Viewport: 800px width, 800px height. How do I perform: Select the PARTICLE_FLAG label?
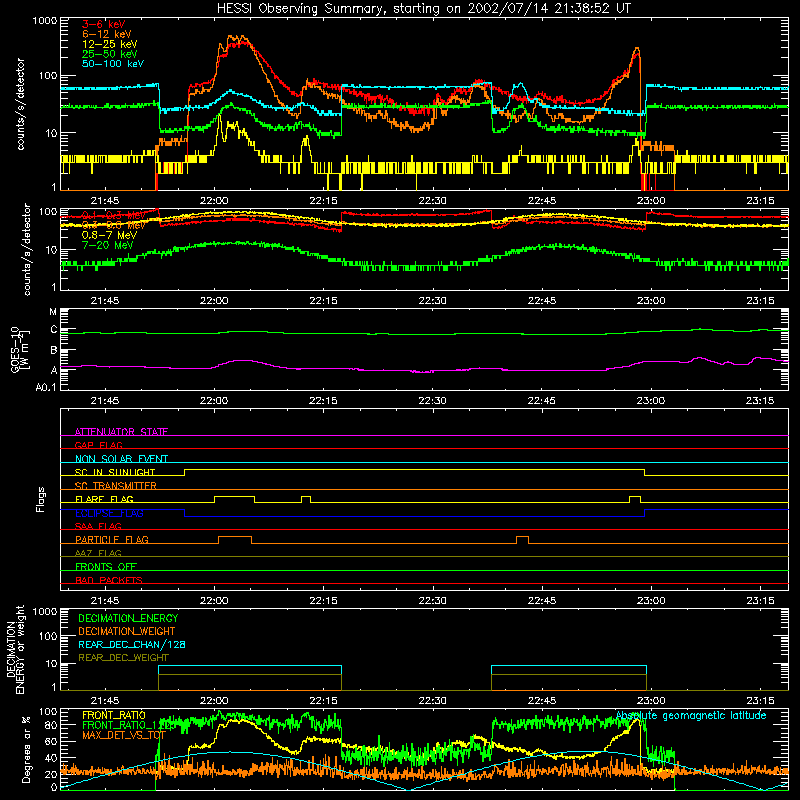click(x=112, y=539)
